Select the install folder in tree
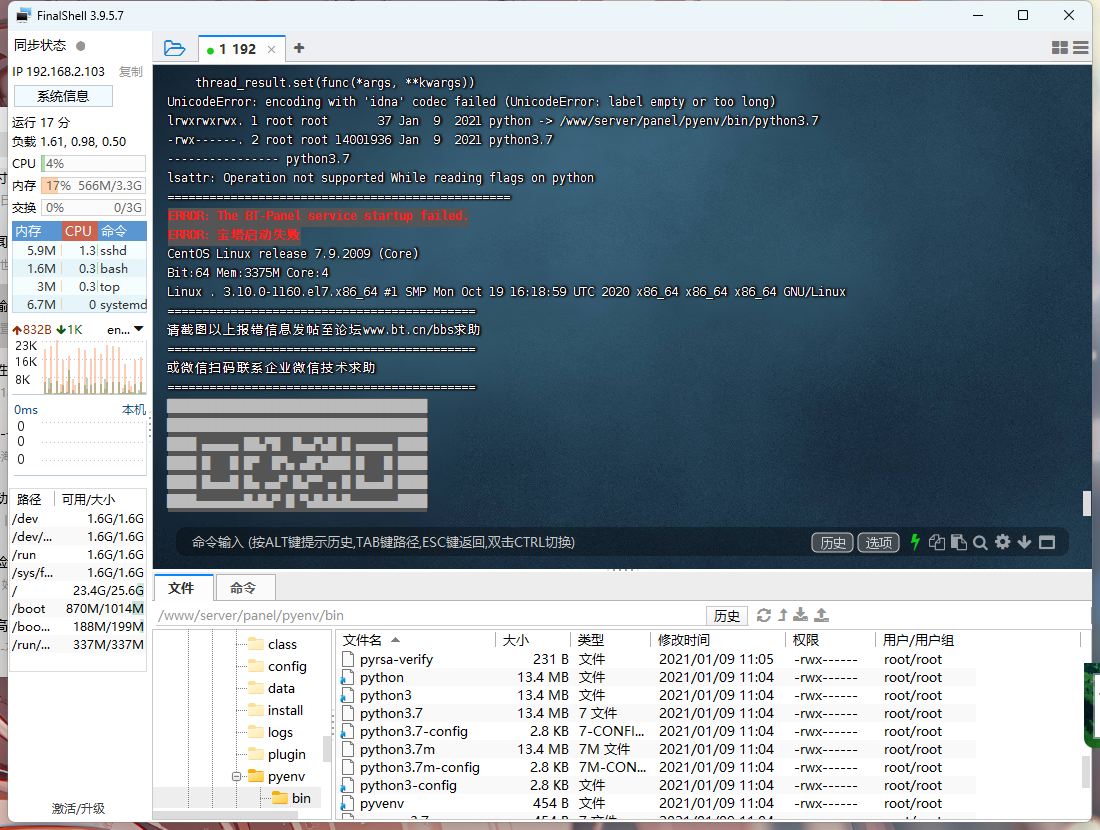Viewport: 1100px width, 830px height. (285, 710)
